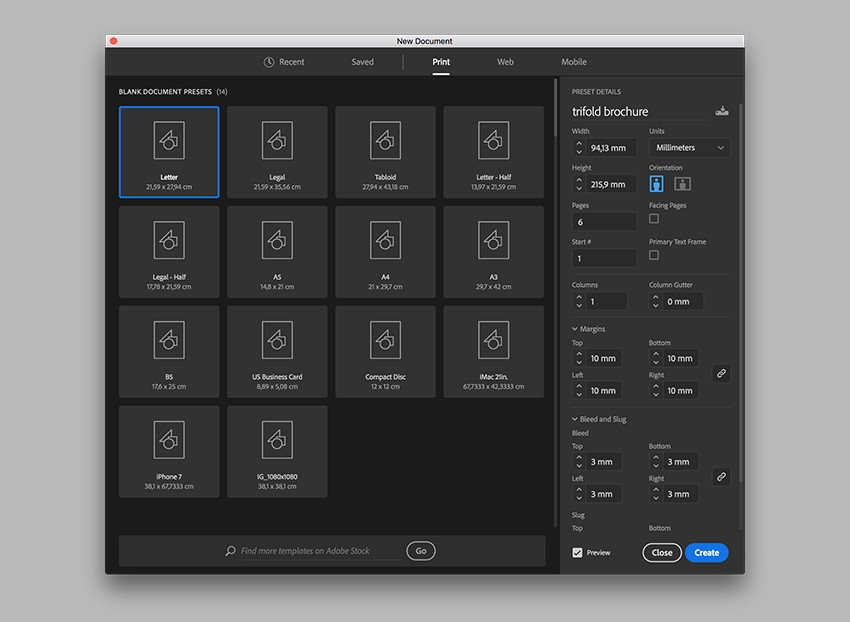850x622 pixels.
Task: Choose the IG_1080x1080 preset icon
Action: 277,440
